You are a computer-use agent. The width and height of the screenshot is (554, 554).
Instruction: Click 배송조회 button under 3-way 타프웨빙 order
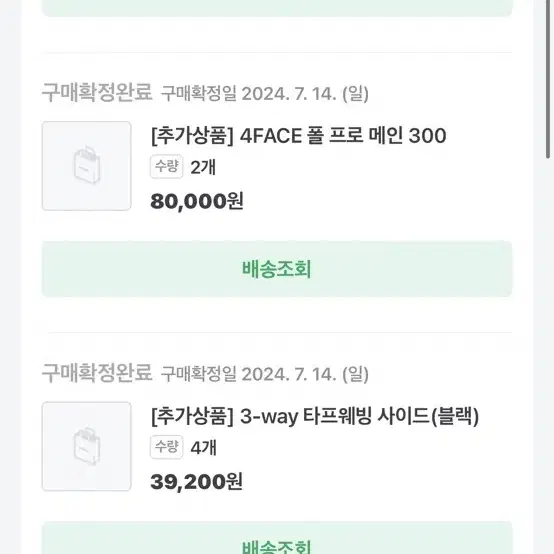click(x=277, y=538)
